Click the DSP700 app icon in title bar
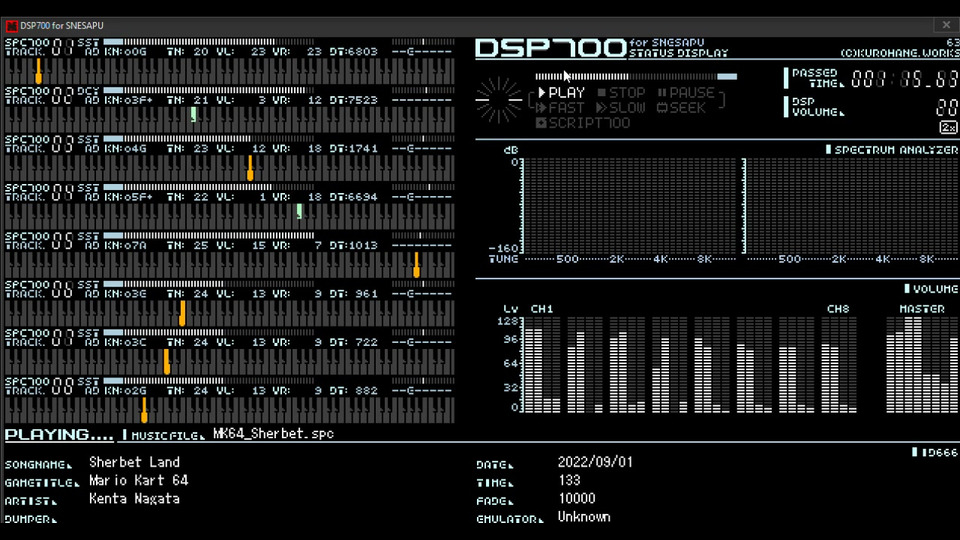The height and width of the screenshot is (540, 960). 12,26
